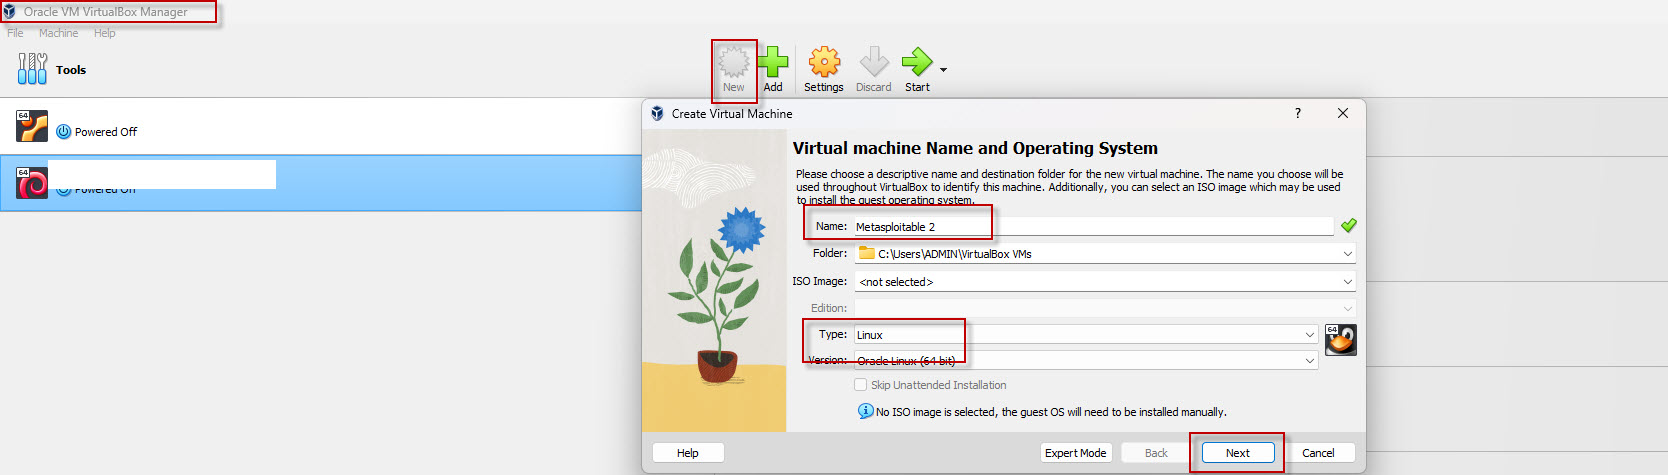Click the power status icon of the first VM
Image resolution: width=1668 pixels, height=475 pixels.
(x=64, y=132)
